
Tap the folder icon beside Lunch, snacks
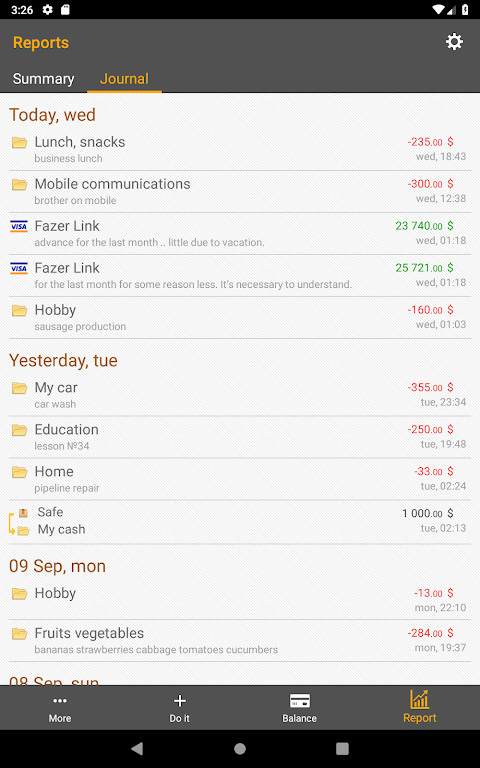(x=19, y=143)
